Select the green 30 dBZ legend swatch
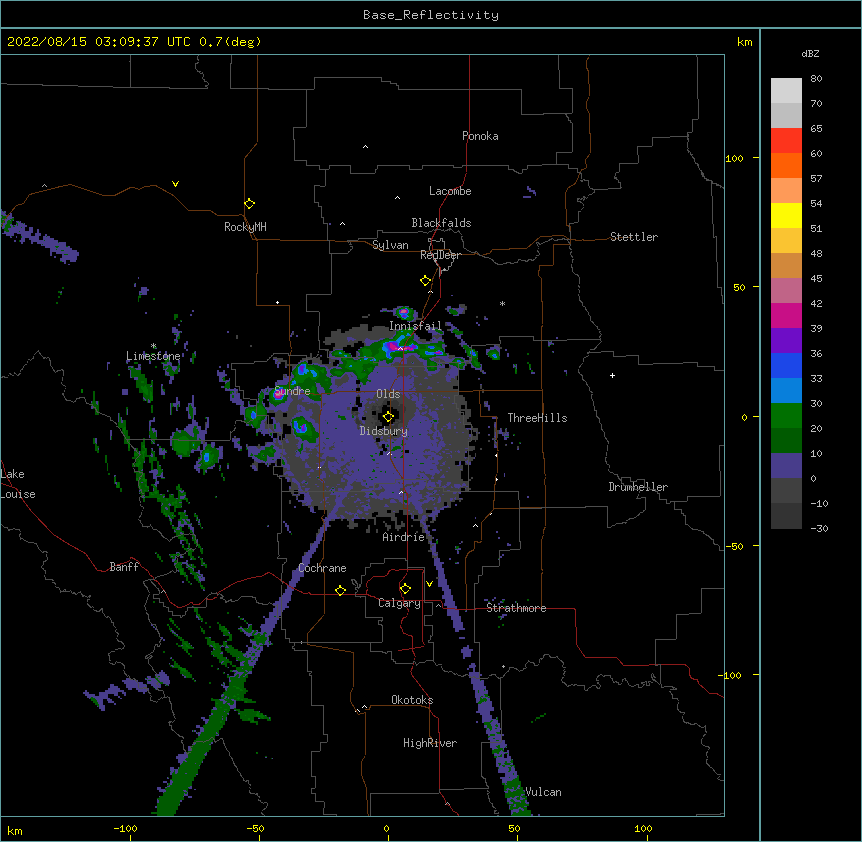This screenshot has height=842, width=862. (x=786, y=416)
